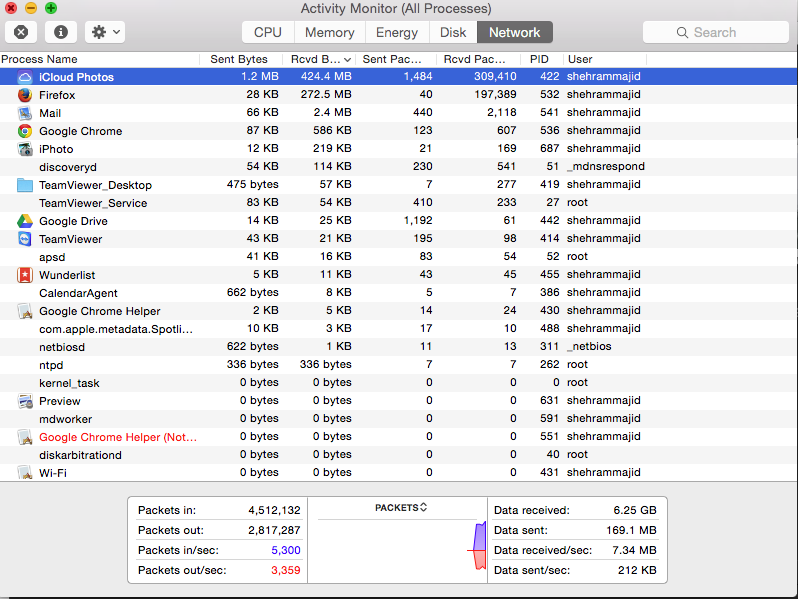The height and width of the screenshot is (599, 798).
Task: Click the Data received/sec 7.34 MB value
Action: click(634, 550)
